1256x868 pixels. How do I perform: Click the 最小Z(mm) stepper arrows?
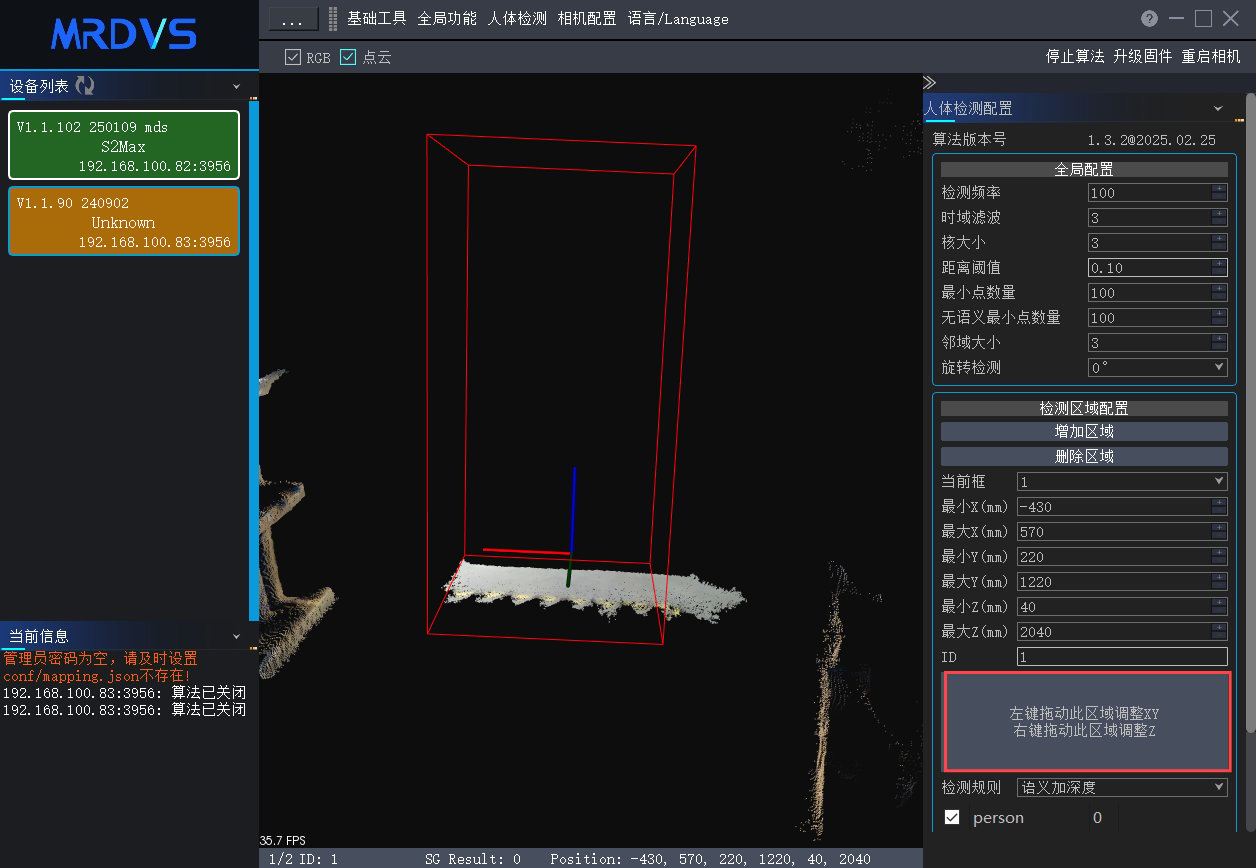[1219, 606]
